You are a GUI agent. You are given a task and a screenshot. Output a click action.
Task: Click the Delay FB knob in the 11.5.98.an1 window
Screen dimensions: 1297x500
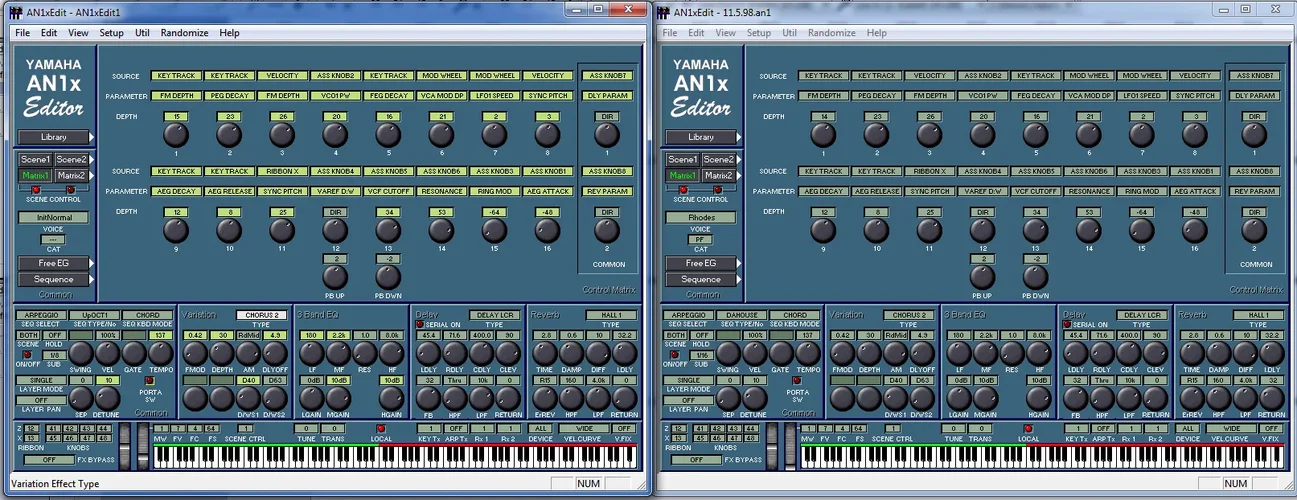1076,397
